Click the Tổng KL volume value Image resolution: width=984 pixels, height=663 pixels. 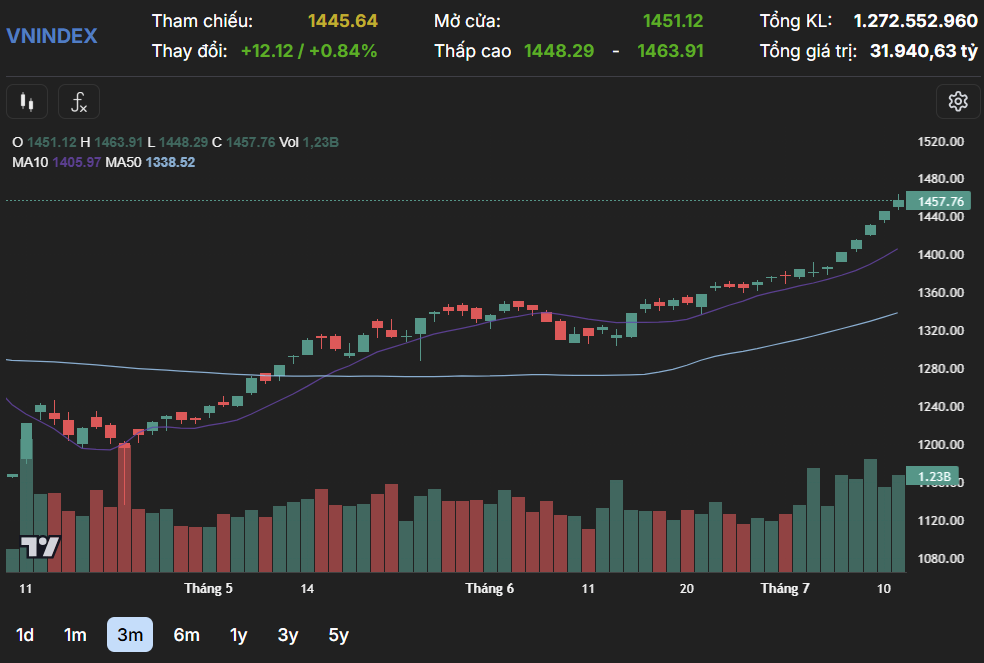915,21
